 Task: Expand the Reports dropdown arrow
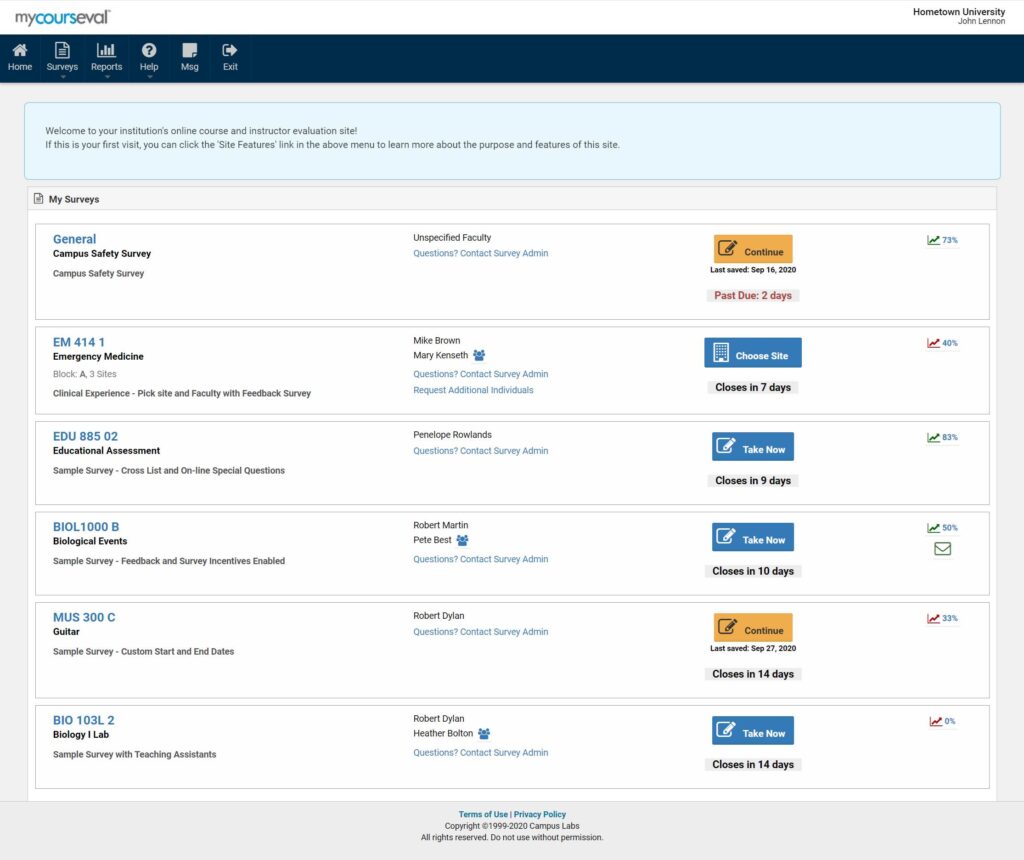tap(107, 77)
